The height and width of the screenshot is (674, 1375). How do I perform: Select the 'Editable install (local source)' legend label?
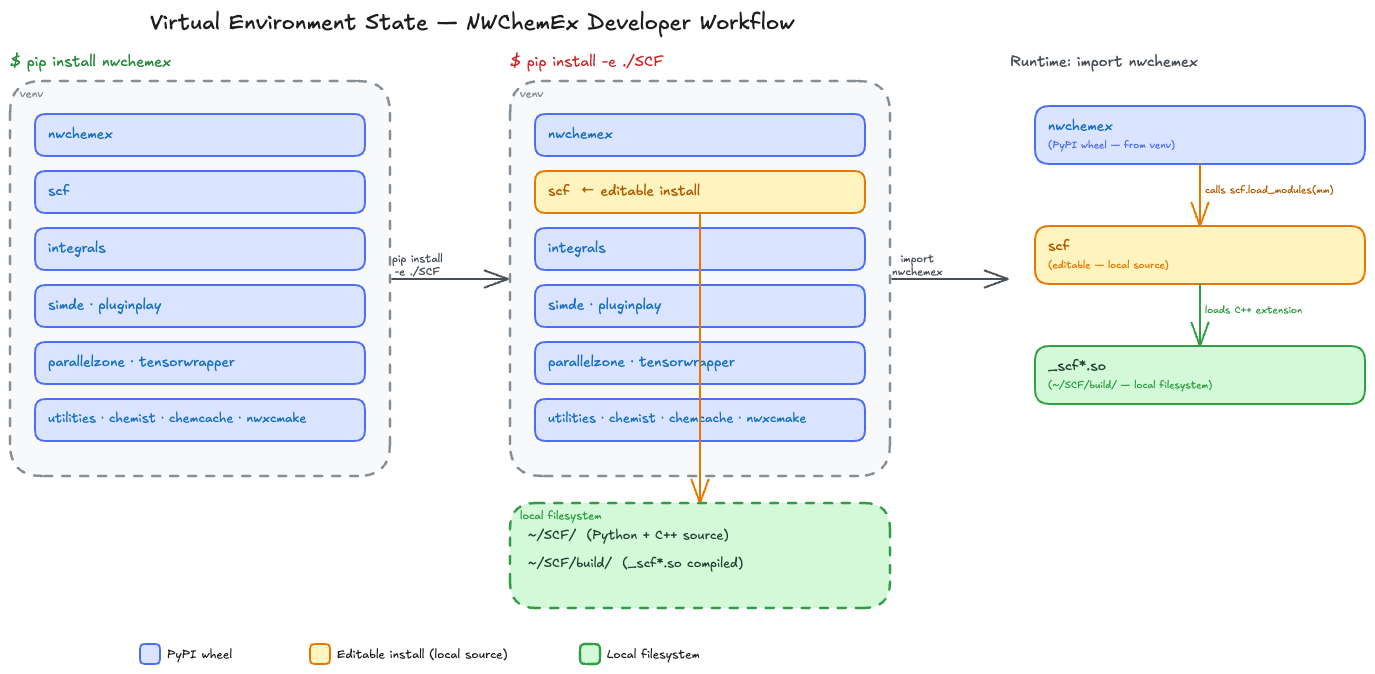click(x=422, y=655)
